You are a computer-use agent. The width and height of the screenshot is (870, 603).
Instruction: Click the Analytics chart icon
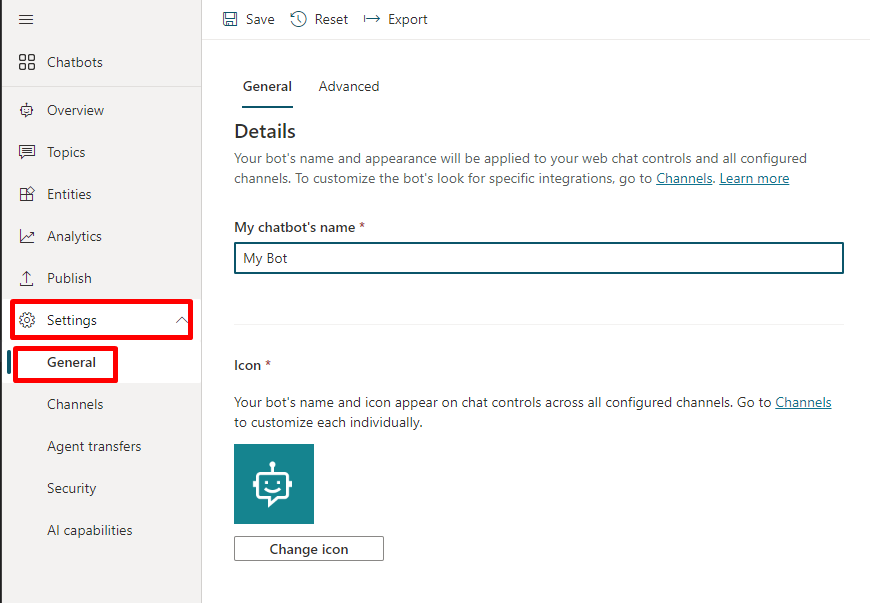click(27, 236)
